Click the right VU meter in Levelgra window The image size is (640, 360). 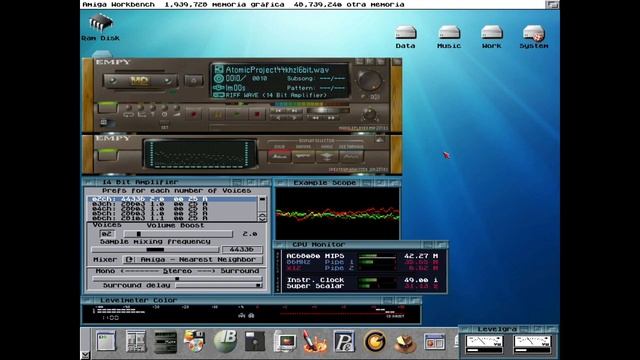532,344
